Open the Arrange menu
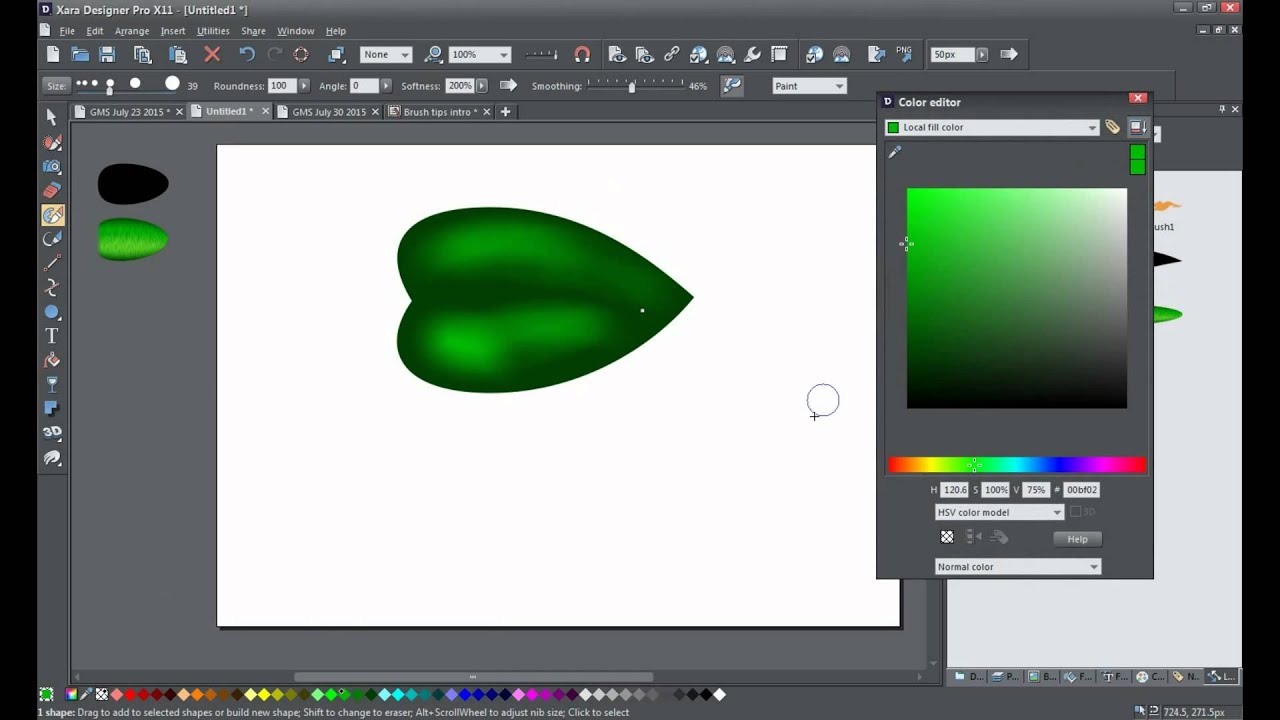Image resolution: width=1280 pixels, height=720 pixels. pos(132,31)
